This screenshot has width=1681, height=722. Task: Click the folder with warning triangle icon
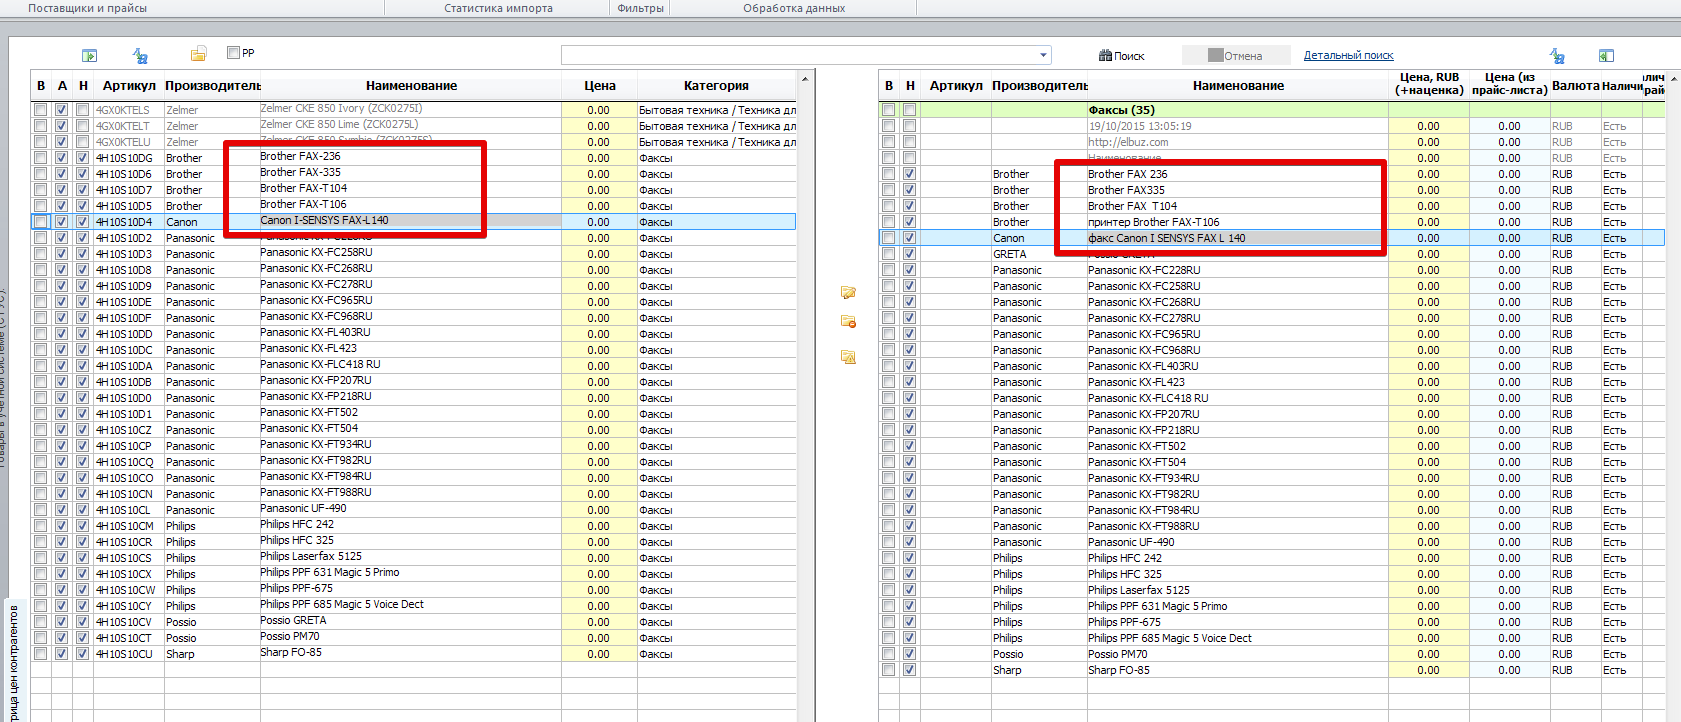(848, 357)
